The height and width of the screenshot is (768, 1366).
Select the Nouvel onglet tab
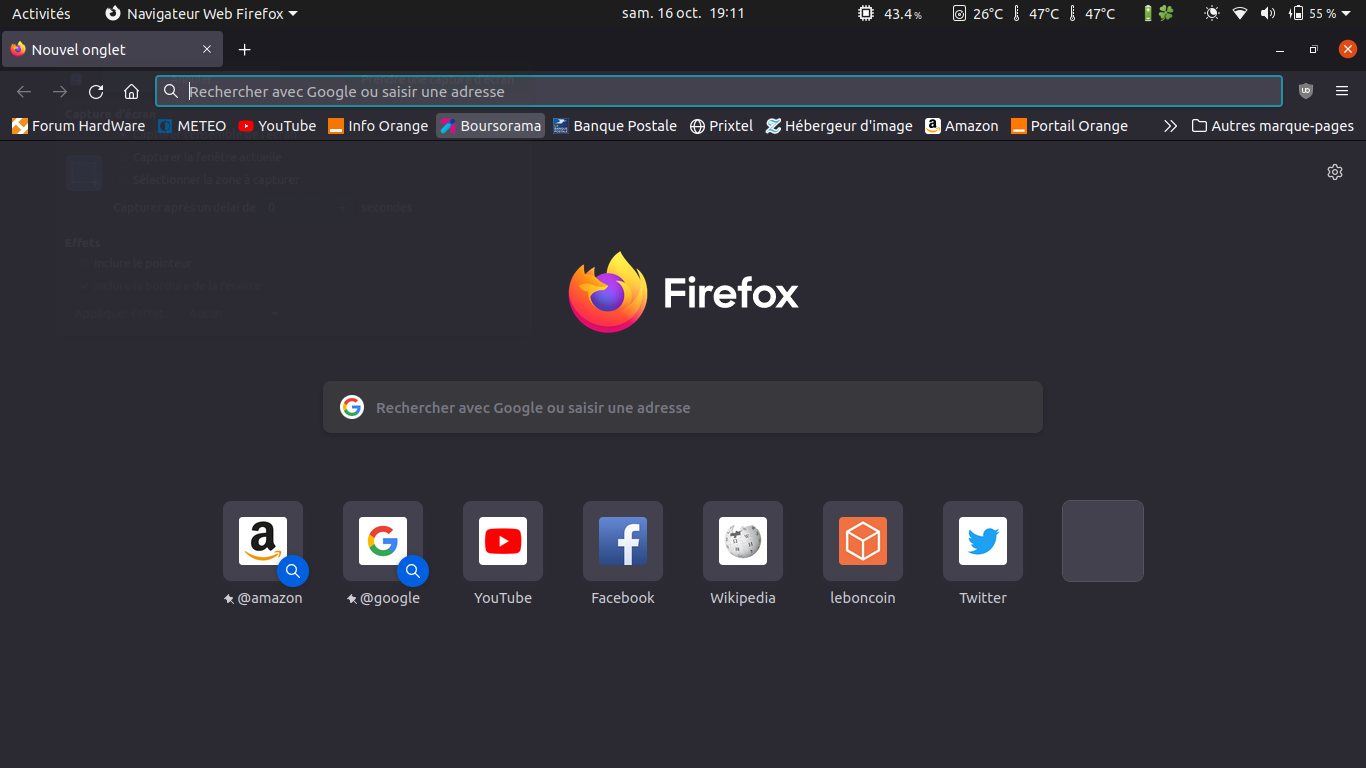coord(112,49)
